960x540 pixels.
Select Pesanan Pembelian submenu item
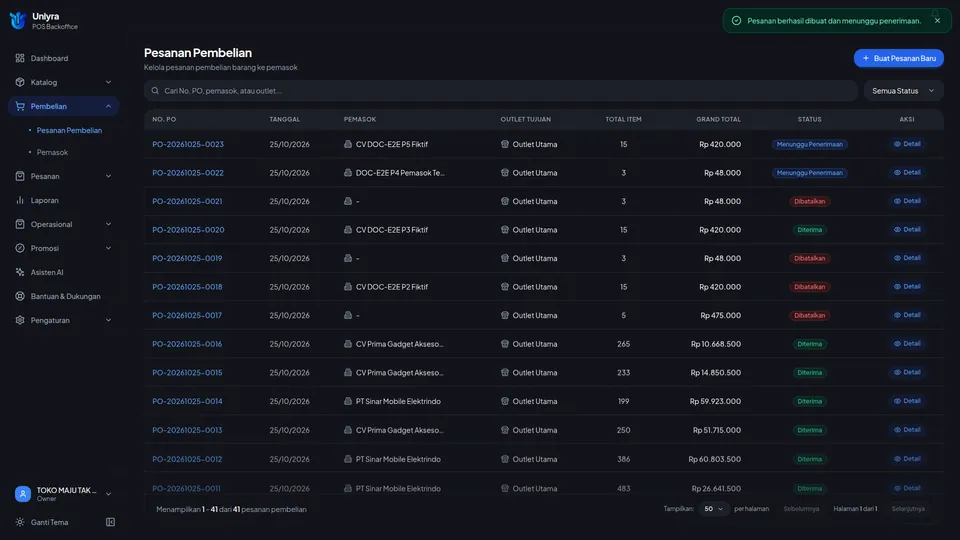(69, 130)
